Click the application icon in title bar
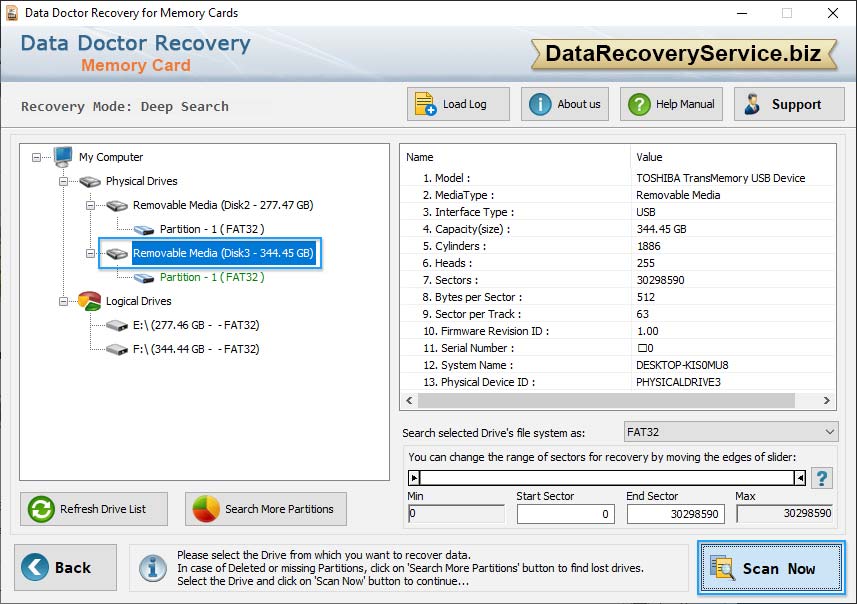 [11, 13]
